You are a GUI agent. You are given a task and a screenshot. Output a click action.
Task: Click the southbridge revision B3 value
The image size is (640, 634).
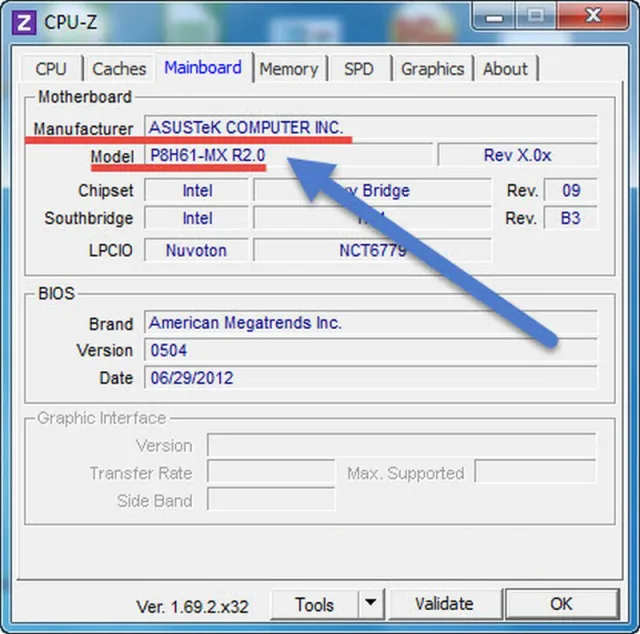[571, 218]
